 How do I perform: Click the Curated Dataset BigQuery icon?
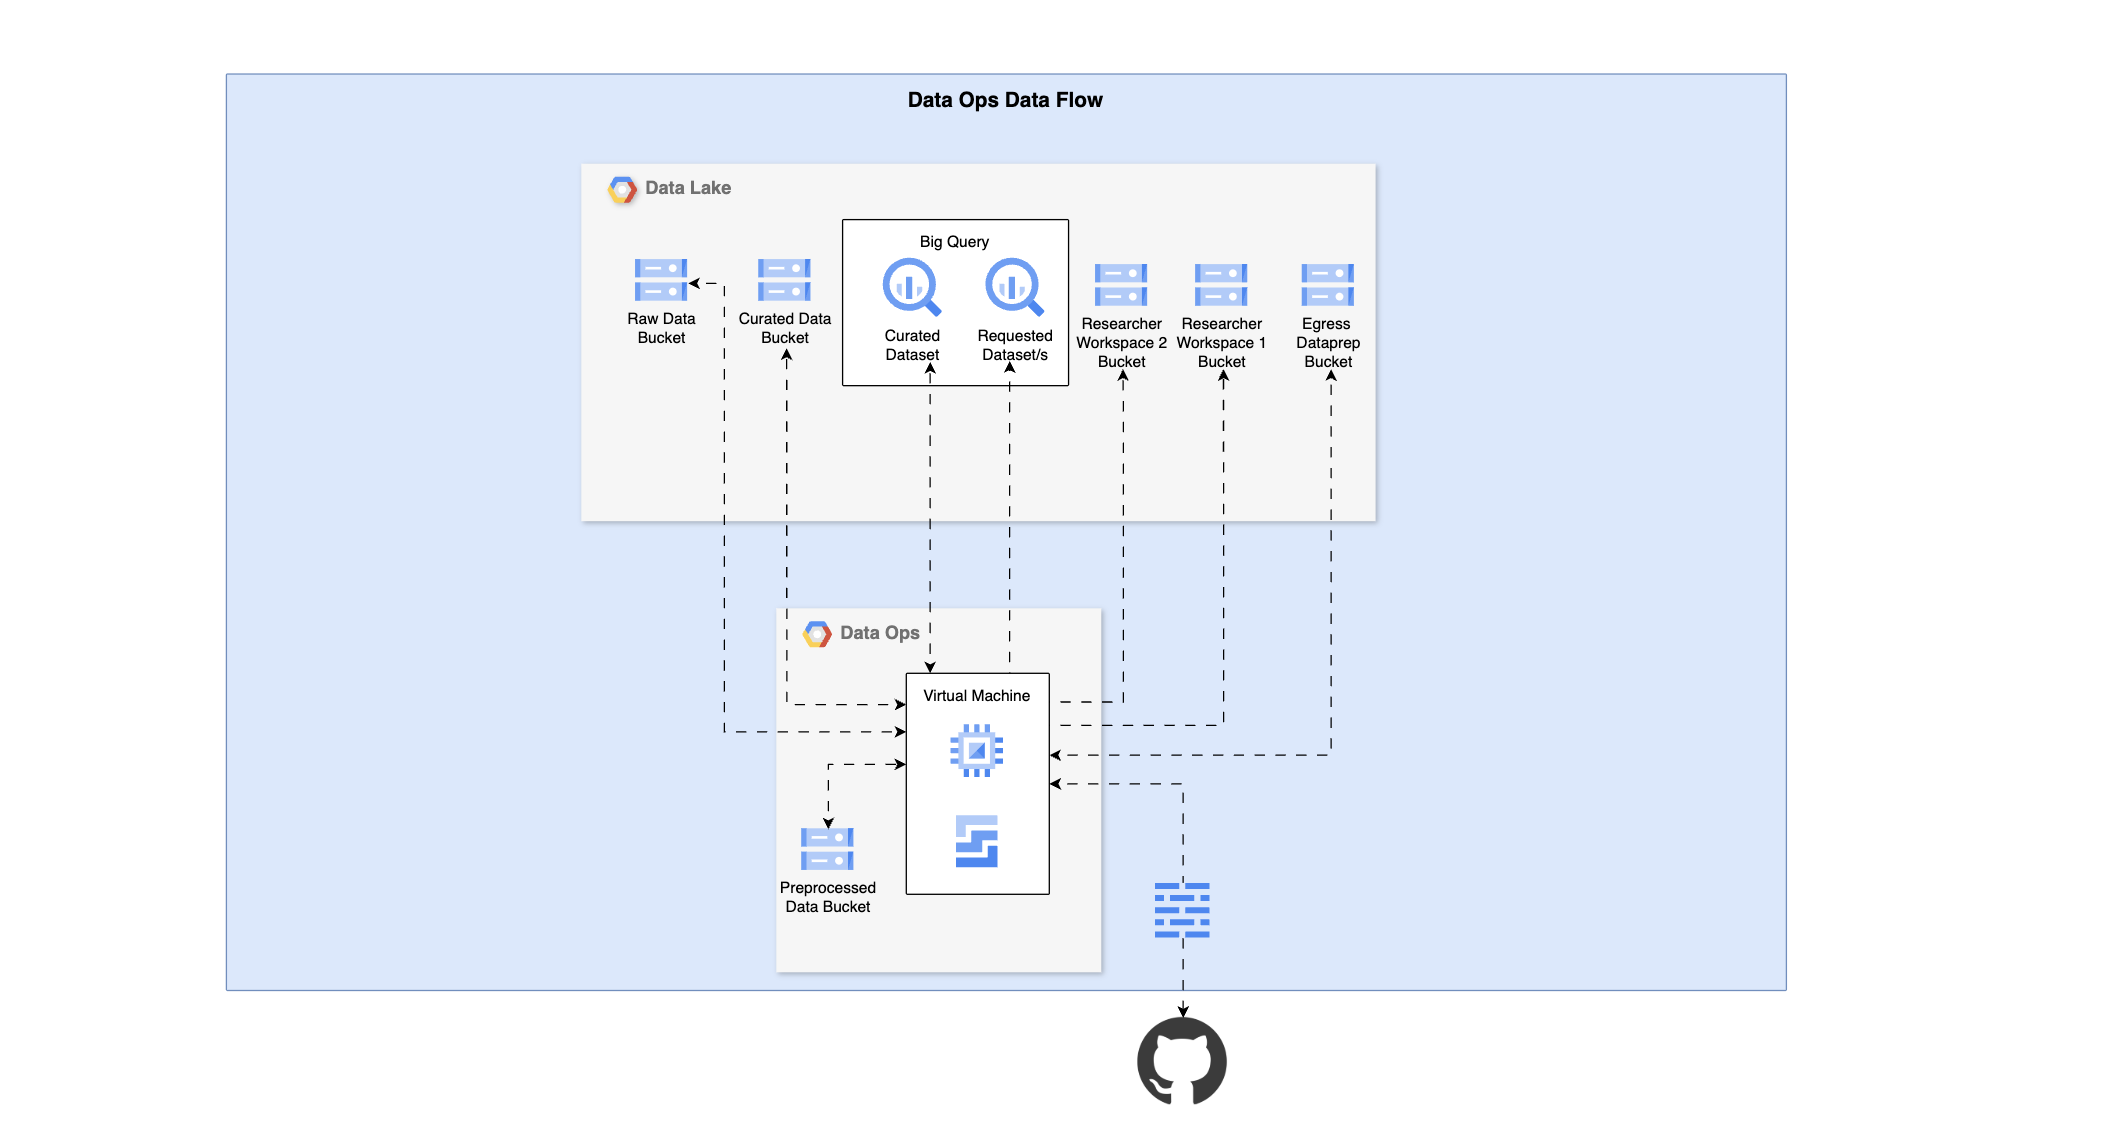(x=911, y=287)
